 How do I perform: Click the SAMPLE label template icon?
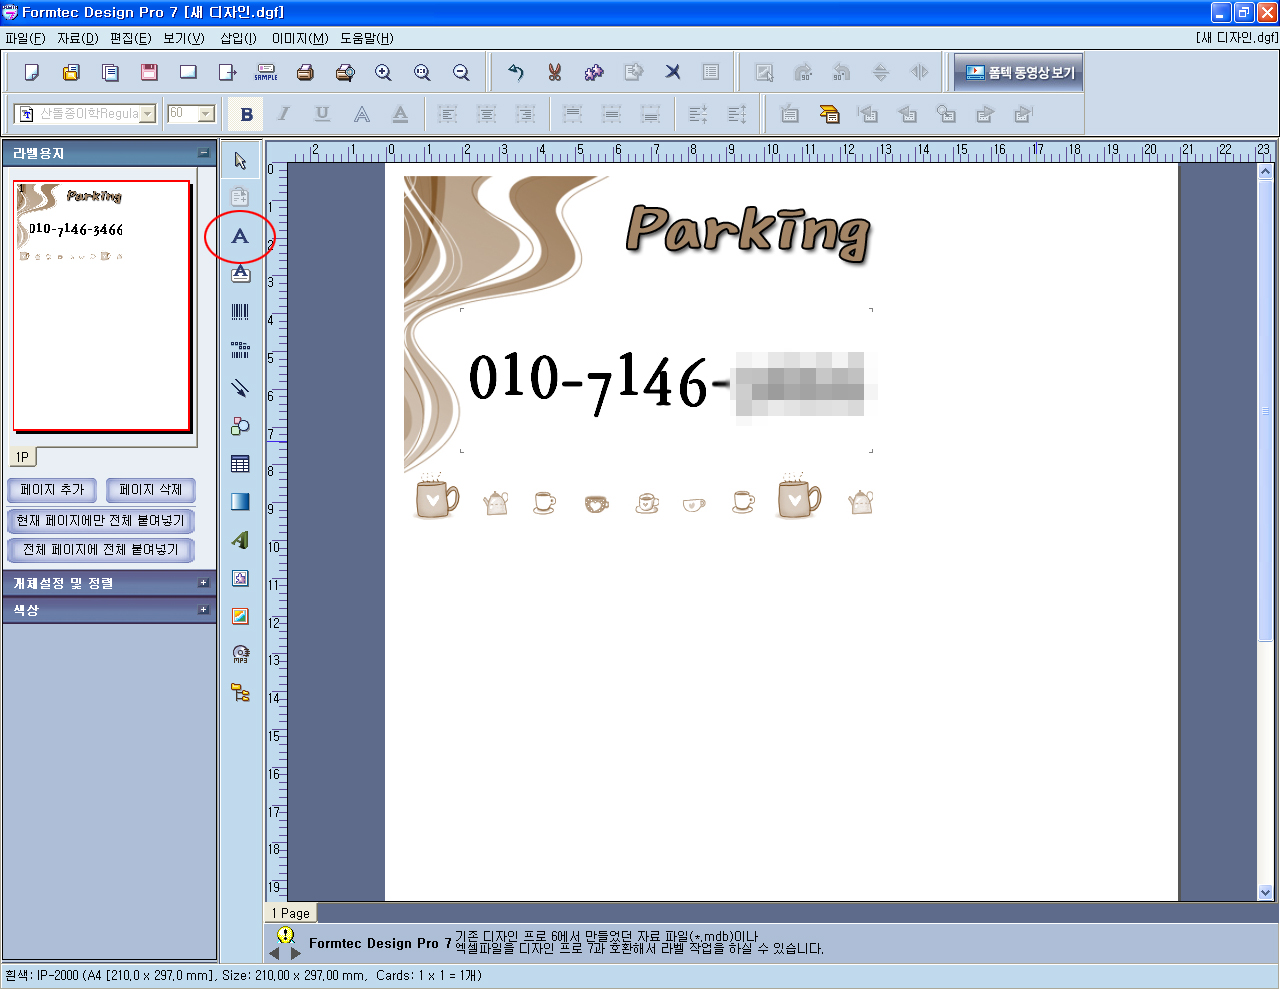coord(266,72)
